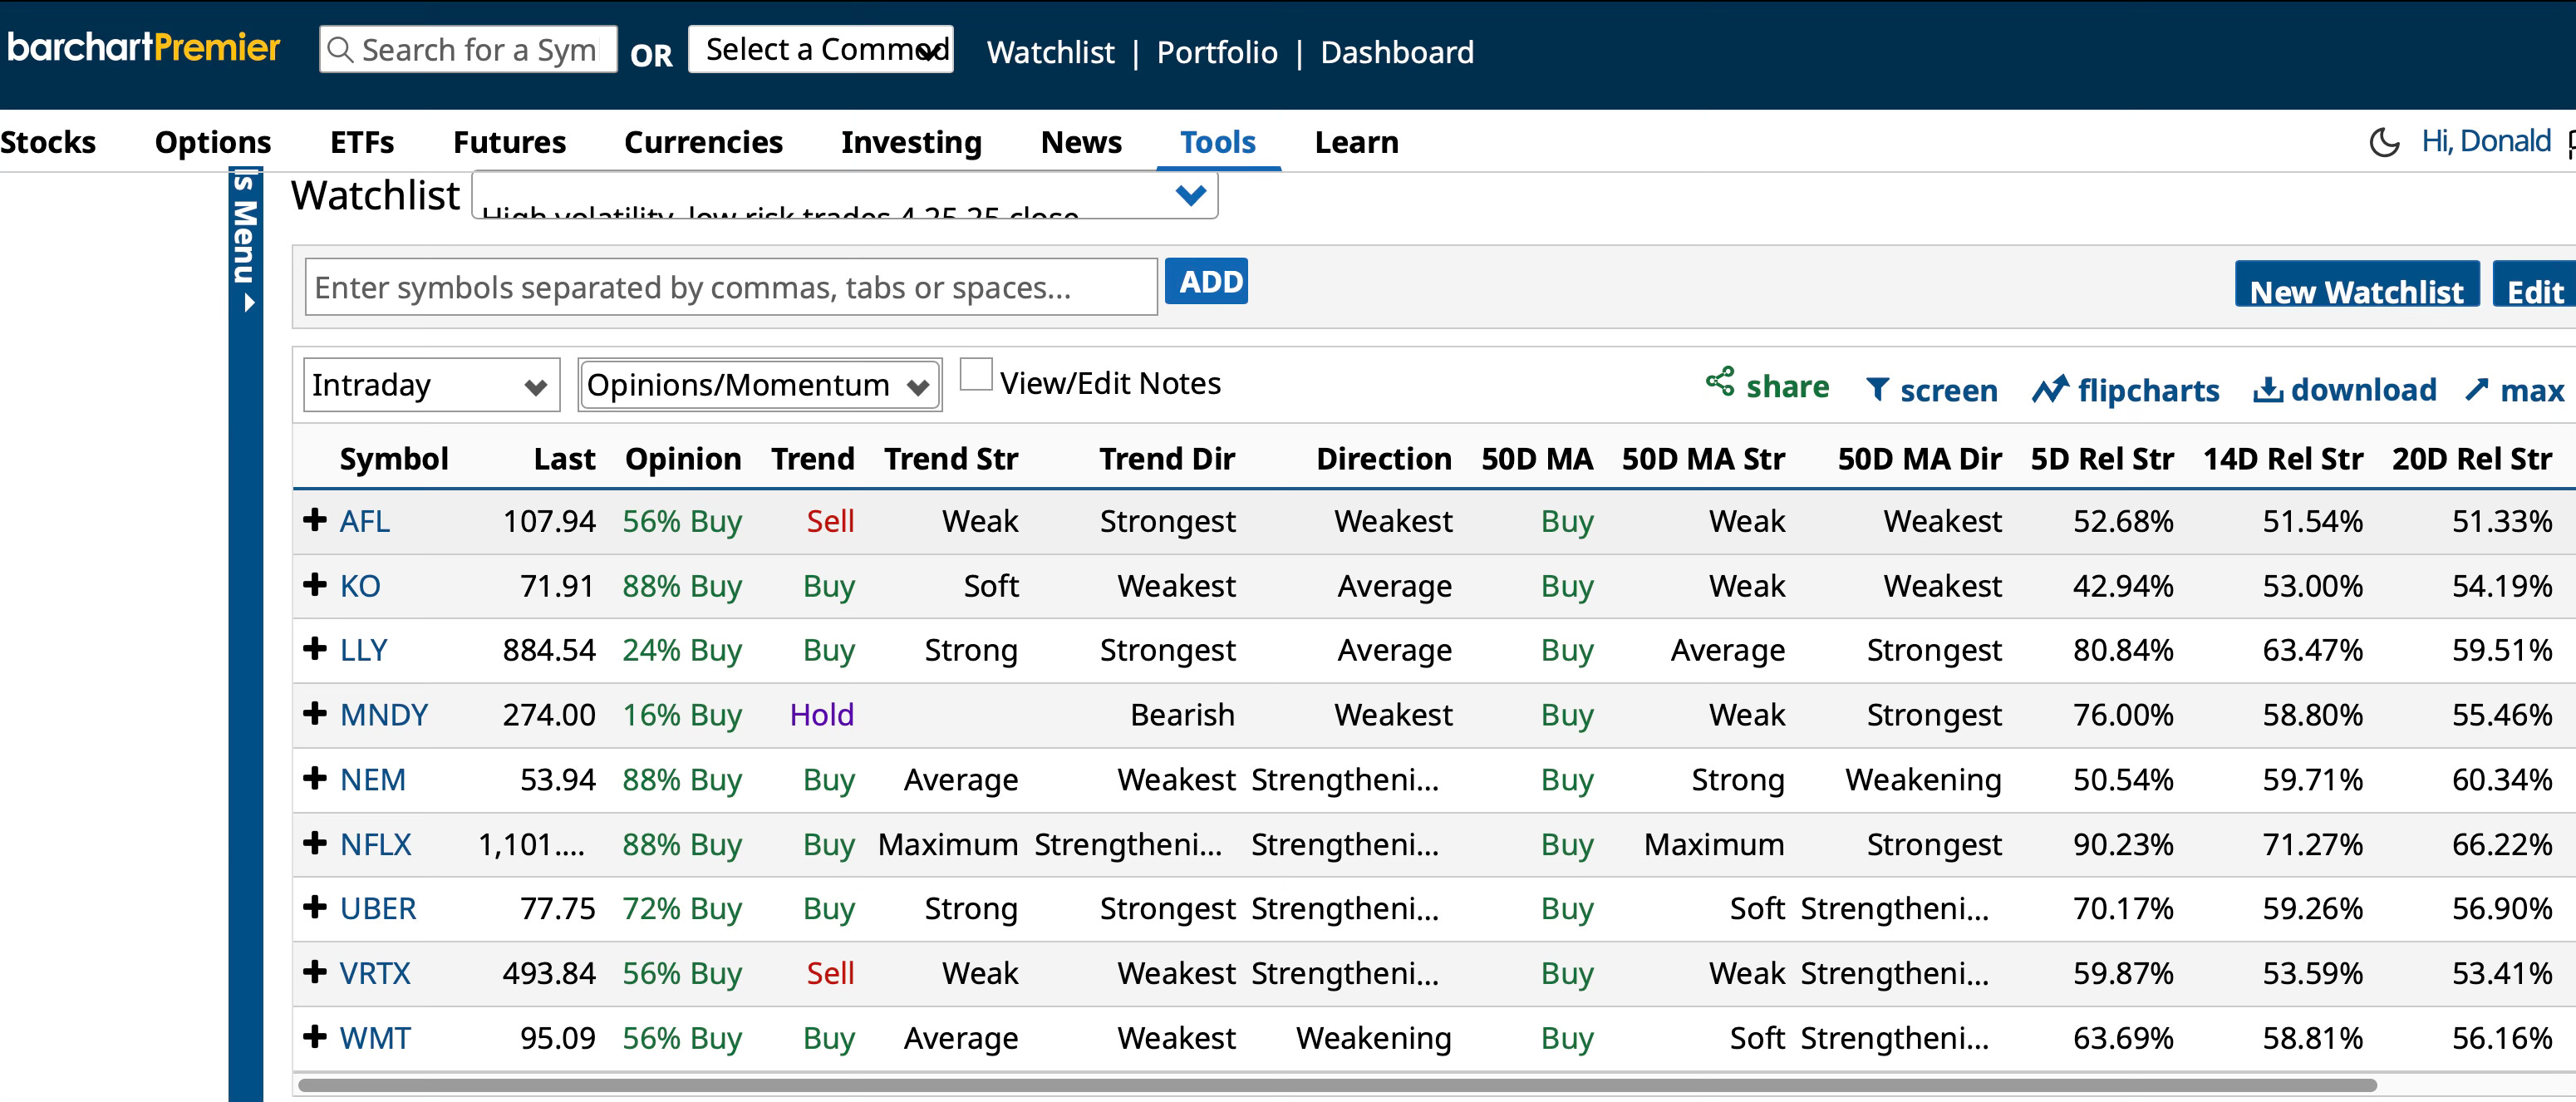This screenshot has width=2576, height=1102.
Task: Sort by the Symbol column header
Action: coord(394,459)
